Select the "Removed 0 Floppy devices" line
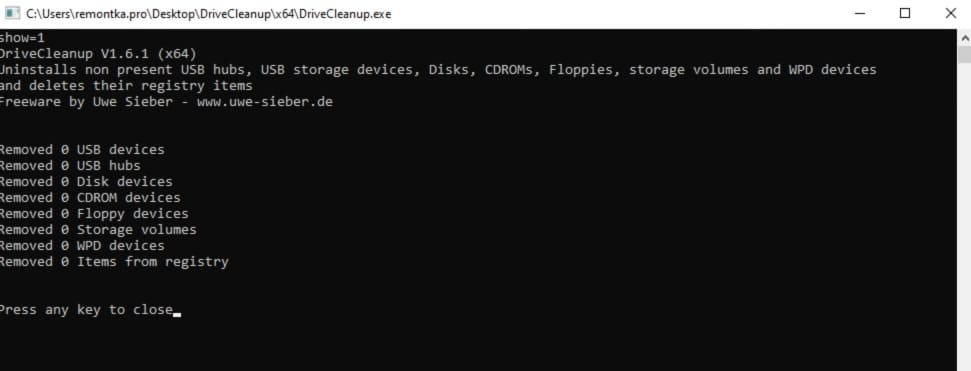This screenshot has height=371, width=971. pos(94,214)
